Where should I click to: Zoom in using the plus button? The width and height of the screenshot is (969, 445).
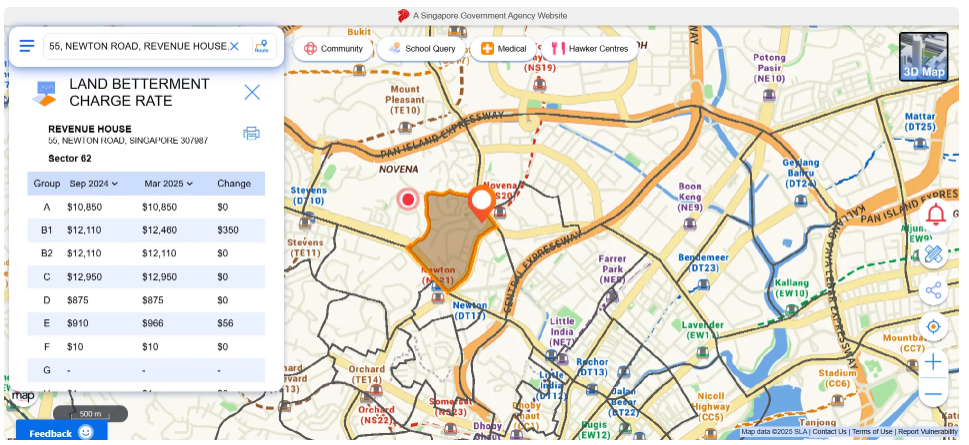click(934, 361)
